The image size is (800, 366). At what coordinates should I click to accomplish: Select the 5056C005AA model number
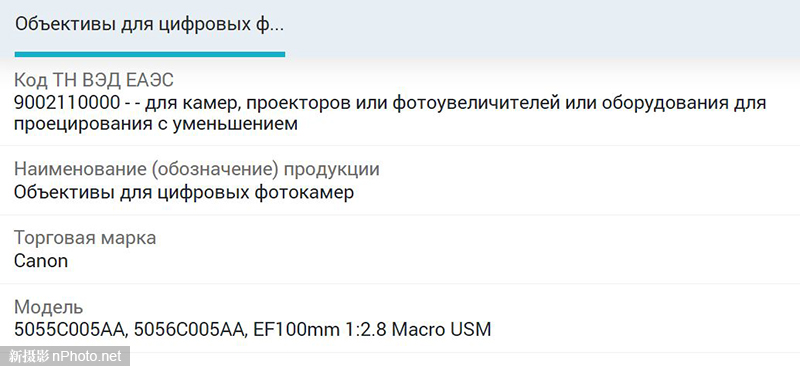[191, 330]
